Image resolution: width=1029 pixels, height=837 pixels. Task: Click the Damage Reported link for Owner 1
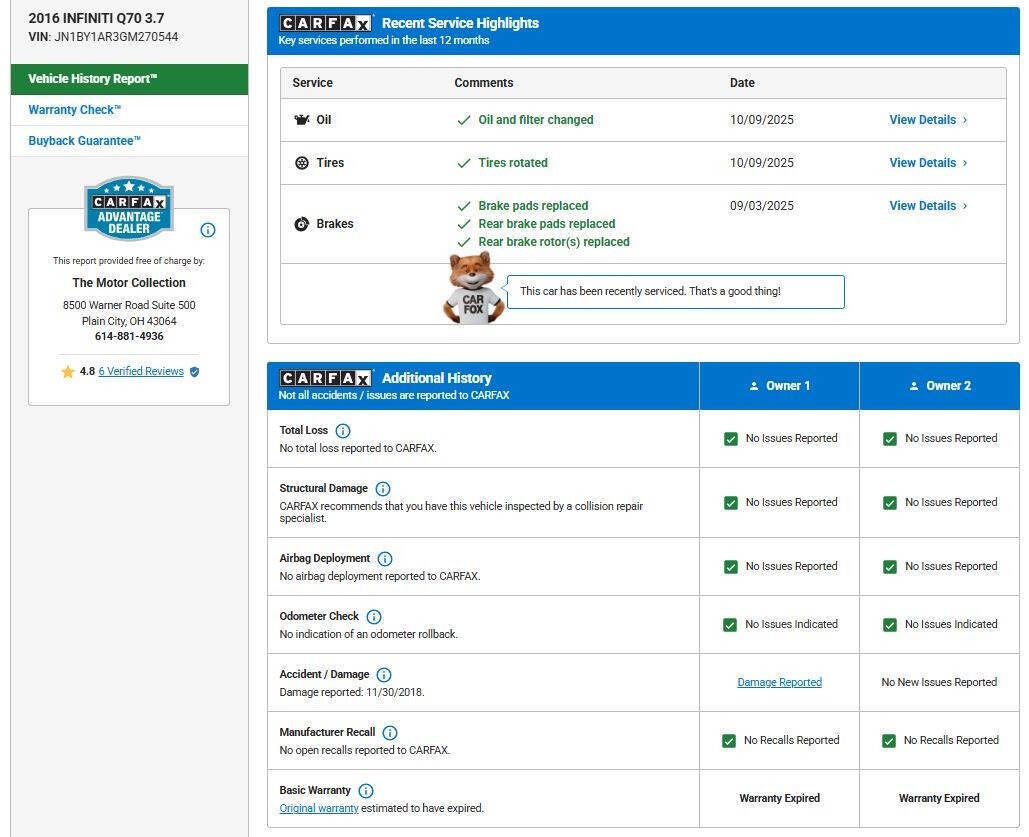(x=779, y=683)
